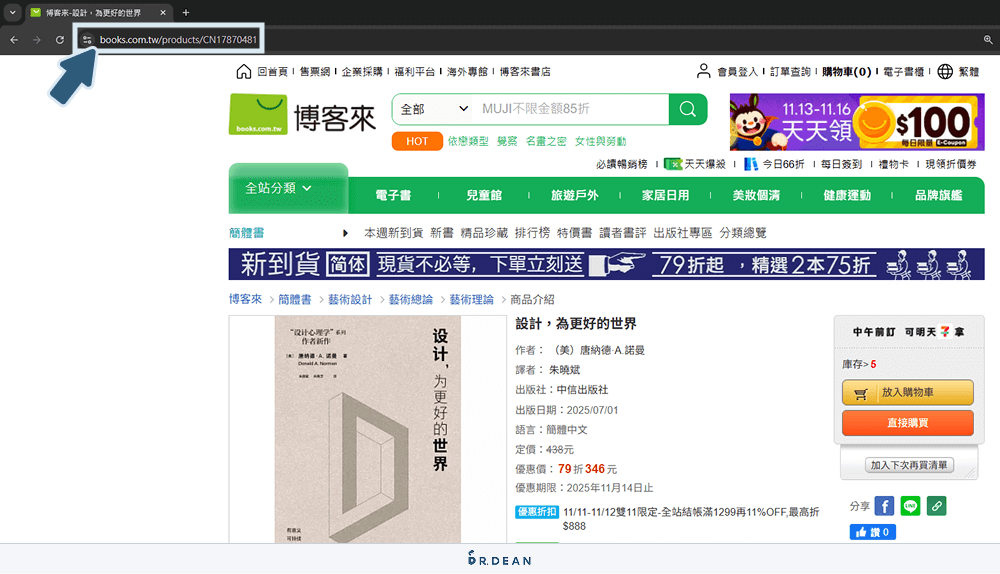Close the 博客來 browser tab
The height and width of the screenshot is (574, 1000).
point(163,12)
